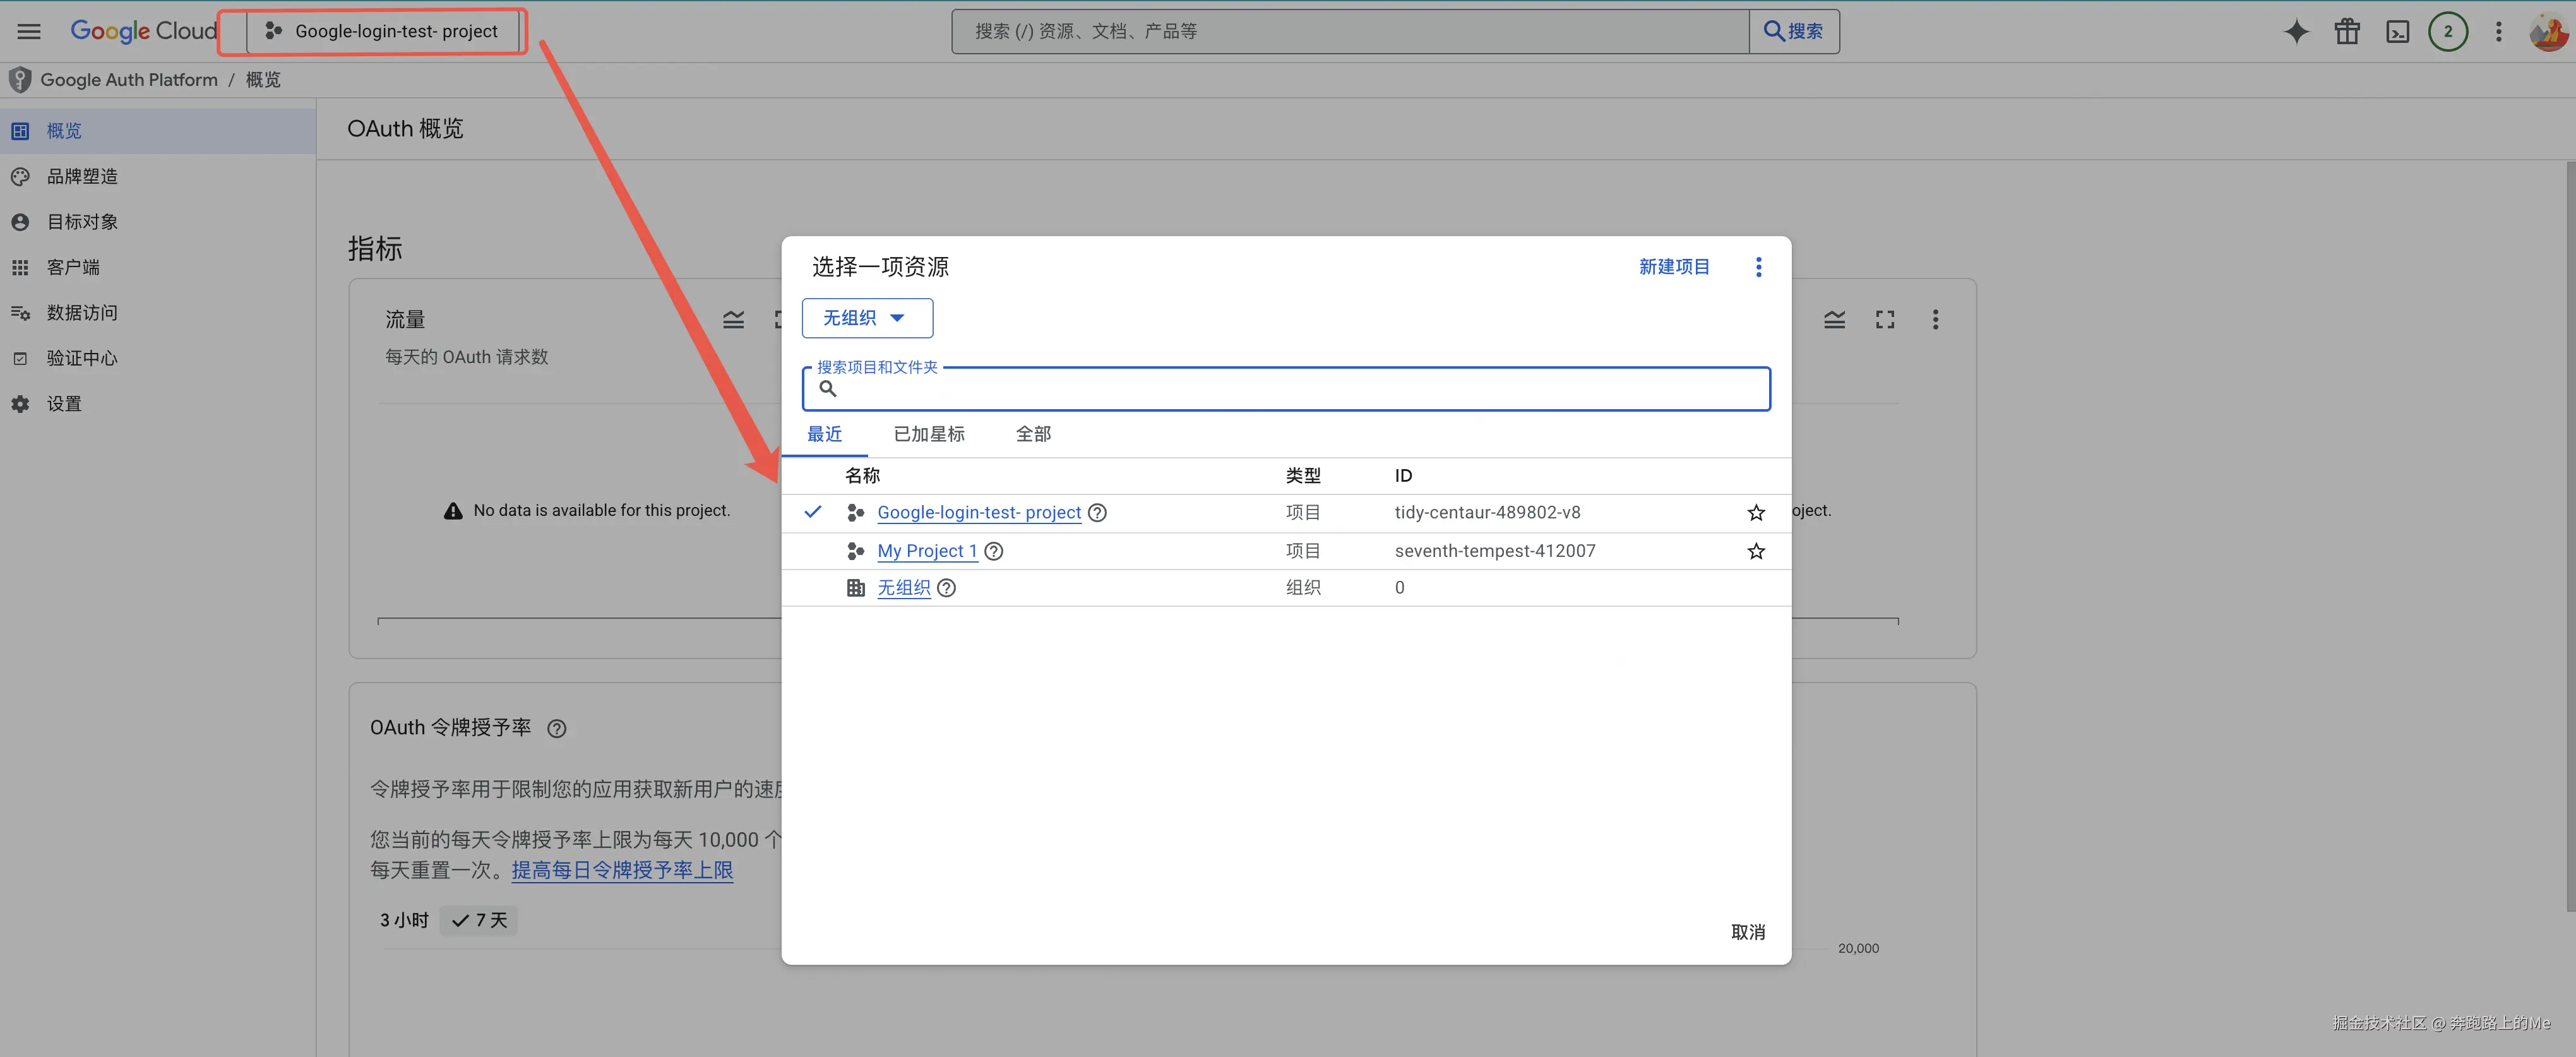Open the My Project 1 link
The width and height of the screenshot is (2576, 1057).
tap(926, 551)
